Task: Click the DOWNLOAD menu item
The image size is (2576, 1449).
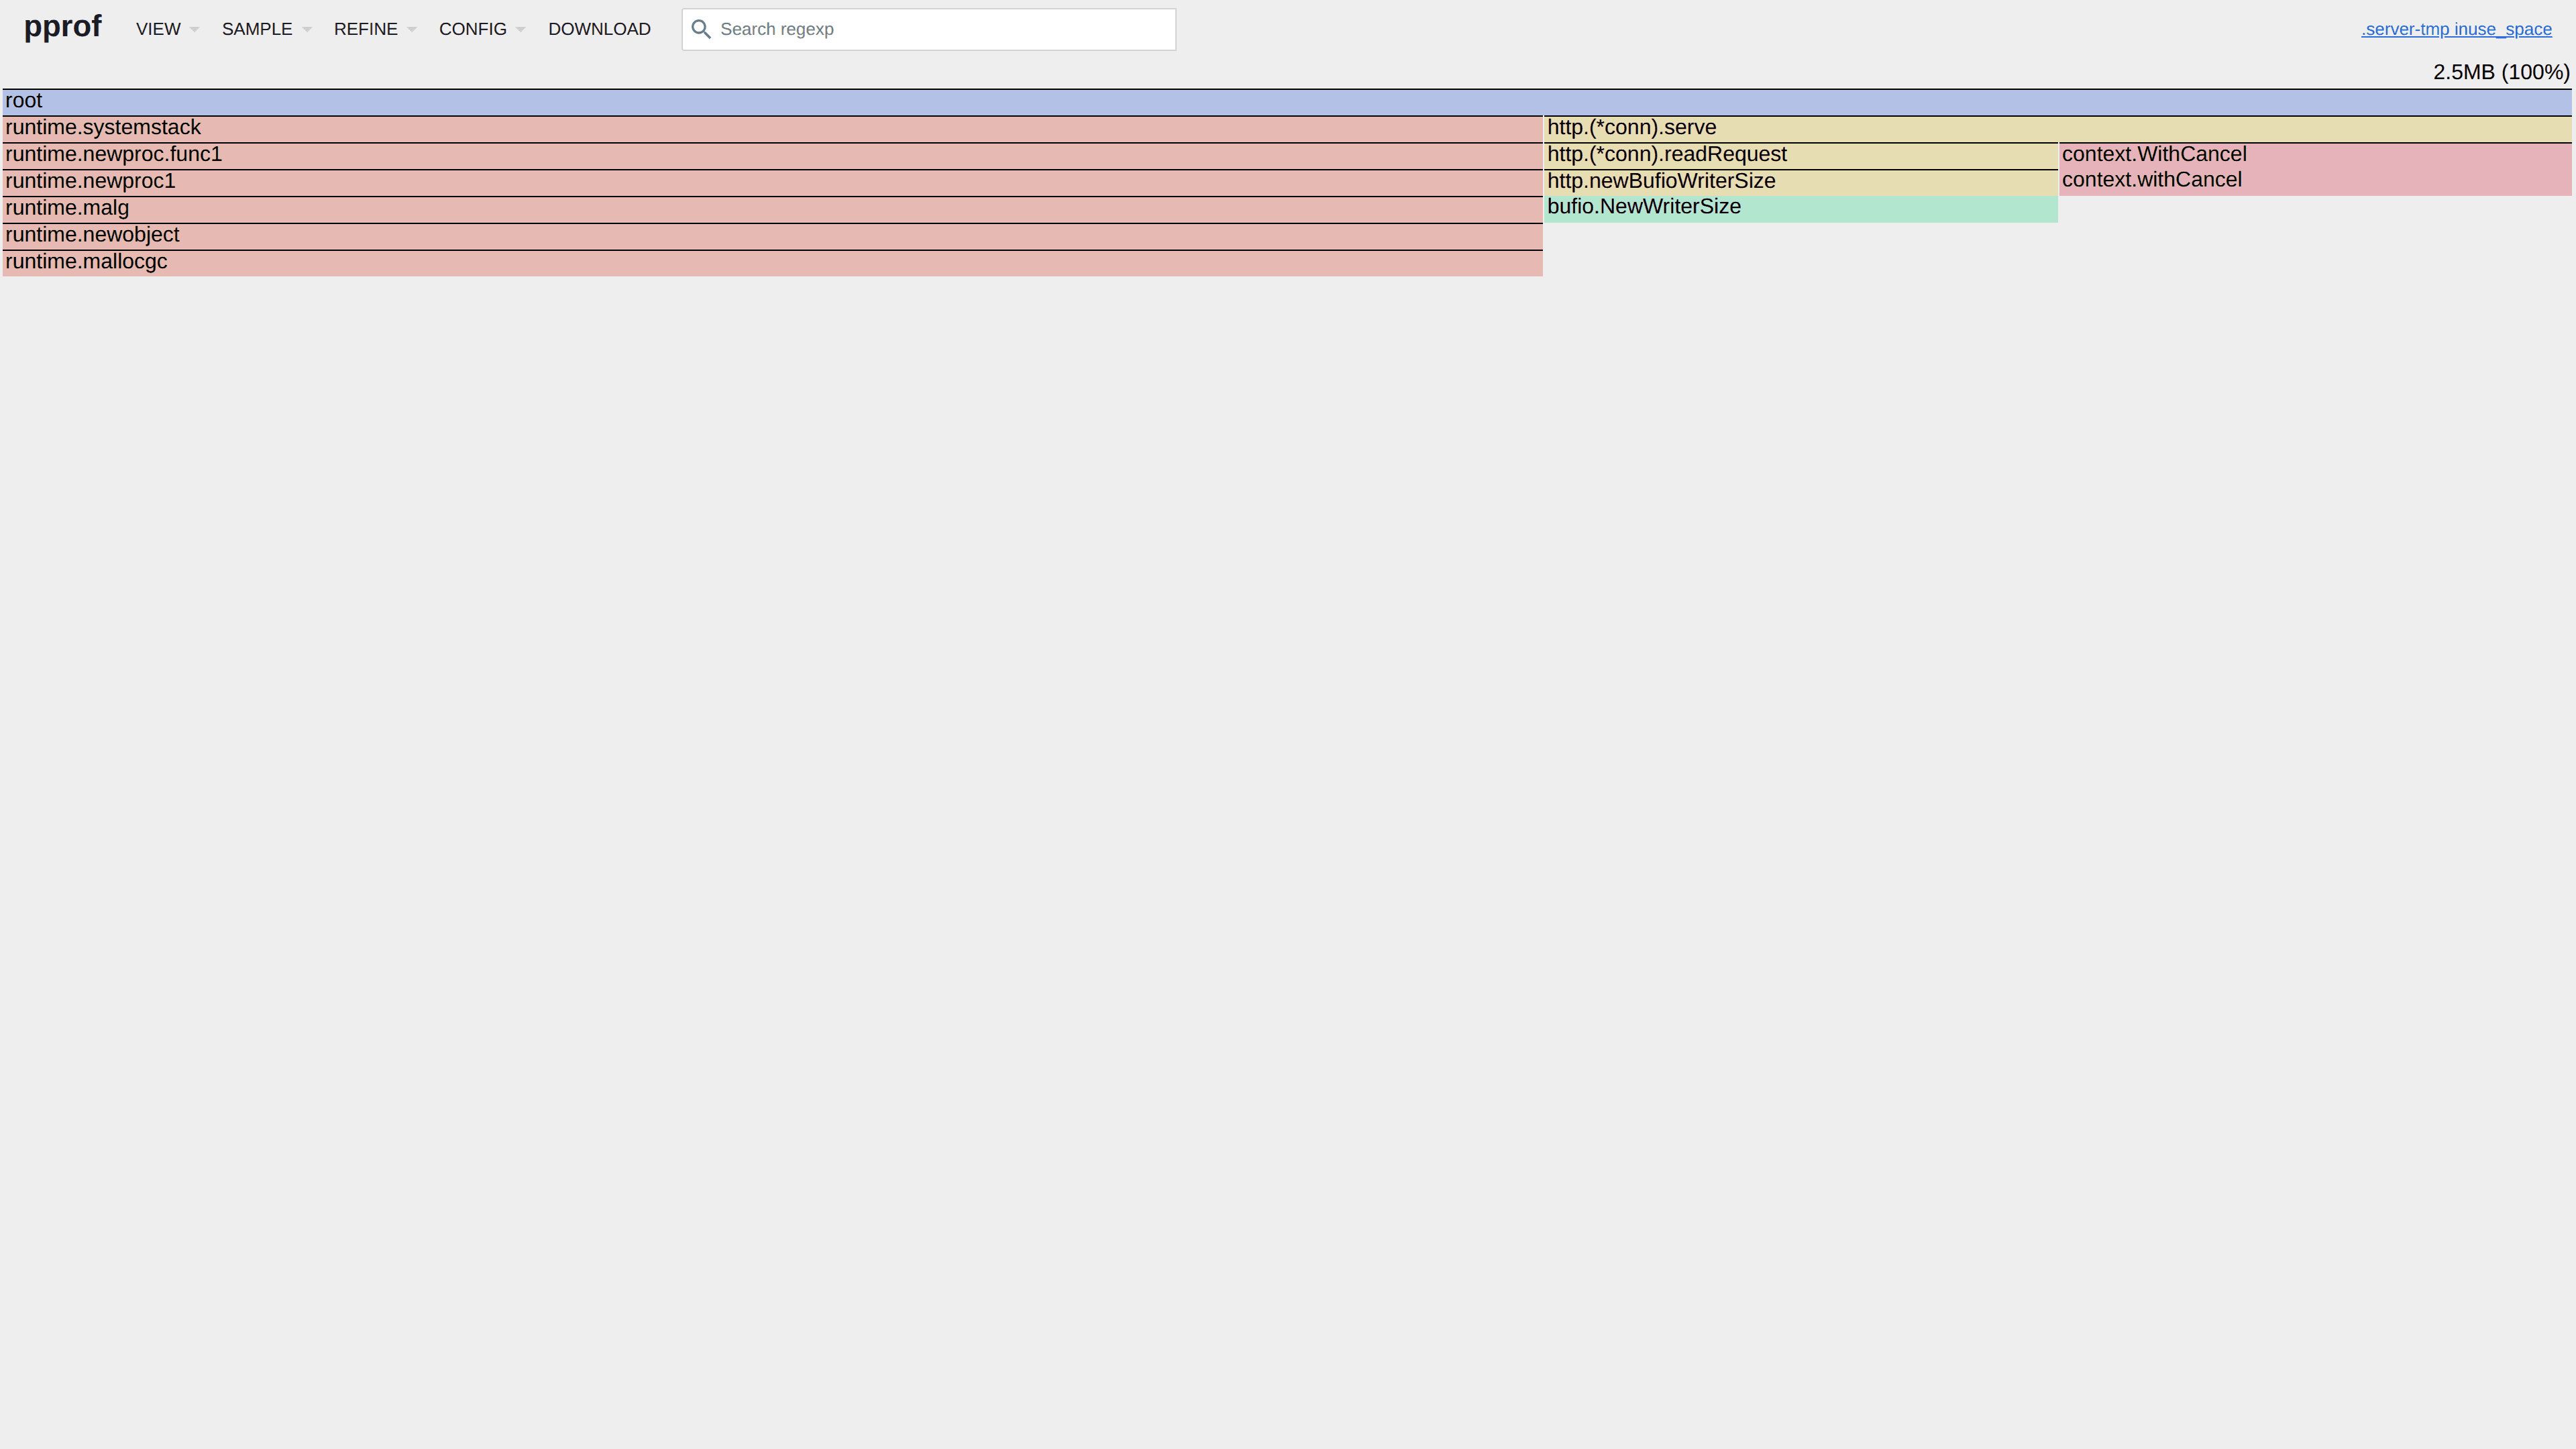Action: click(x=599, y=29)
